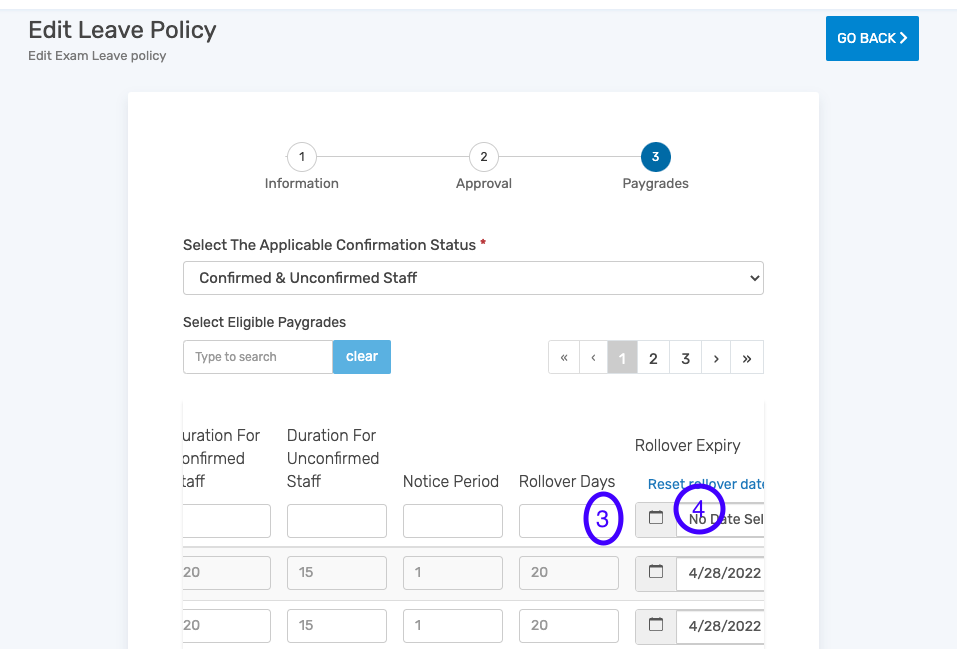Open calendar icon beside No Date Selected
Screen dimensions: 957x649
pos(655,520)
